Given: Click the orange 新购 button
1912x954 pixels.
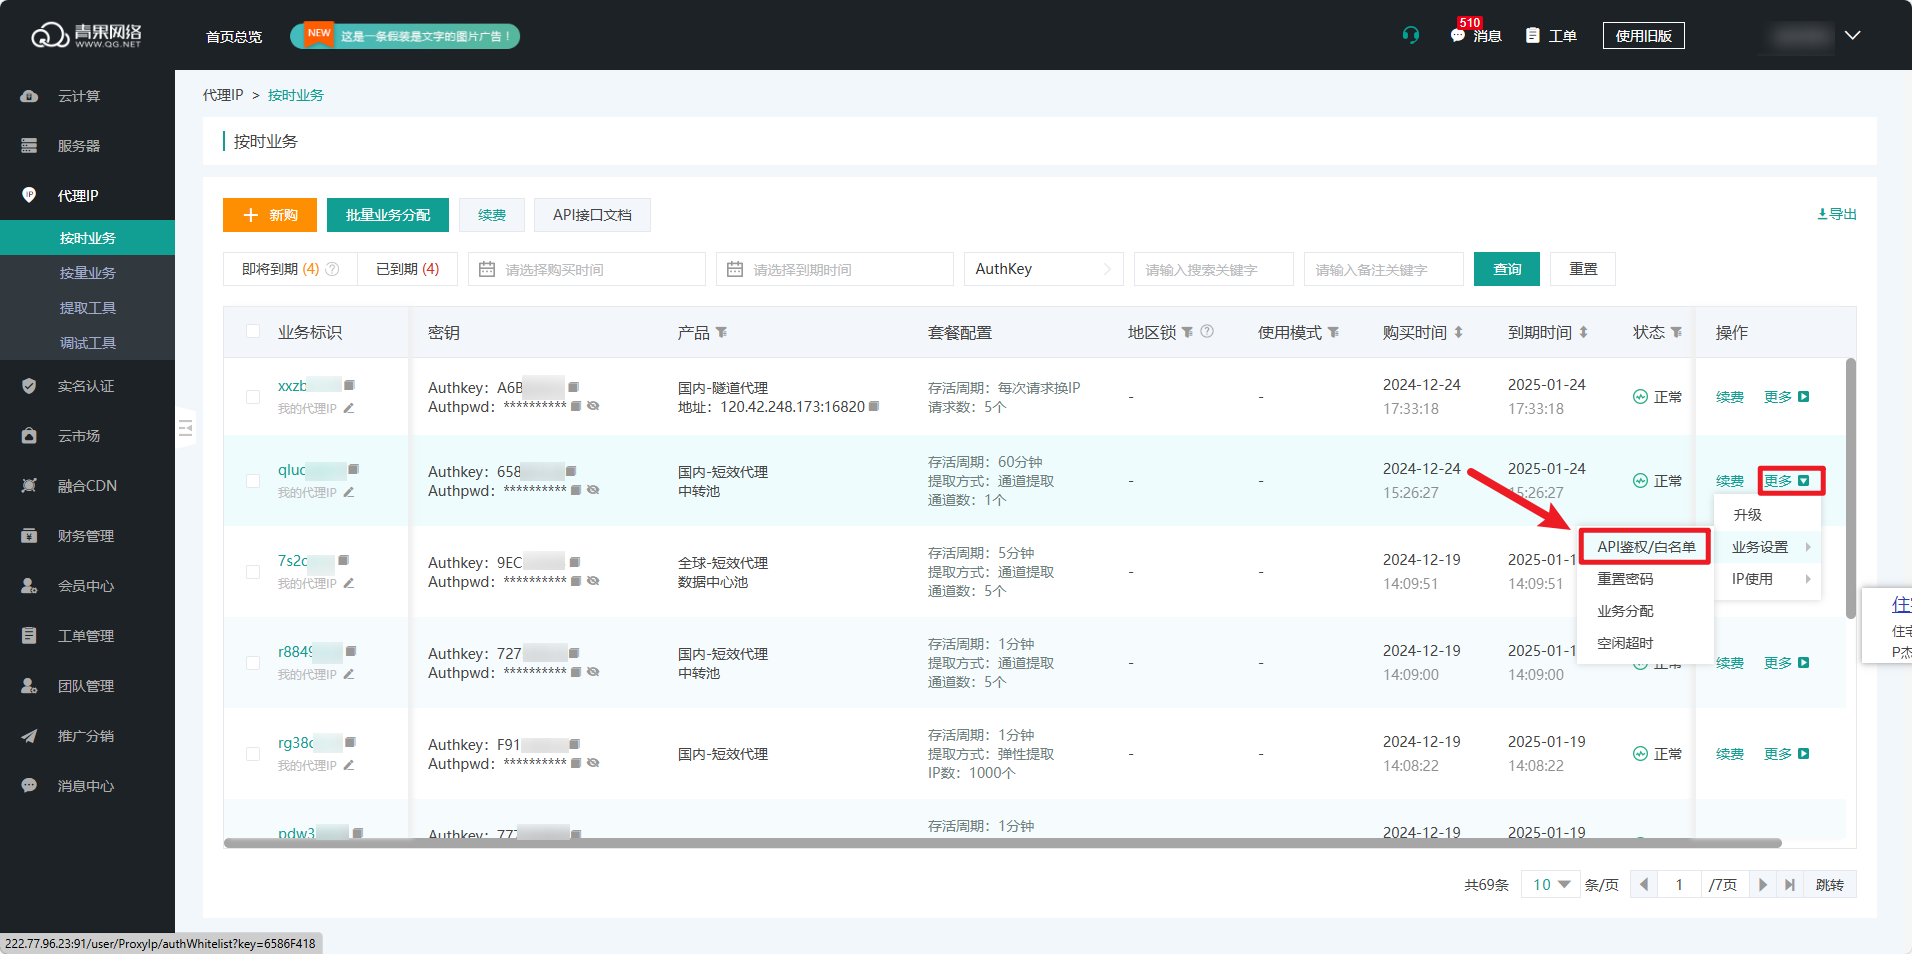Looking at the screenshot, I should (x=270, y=215).
